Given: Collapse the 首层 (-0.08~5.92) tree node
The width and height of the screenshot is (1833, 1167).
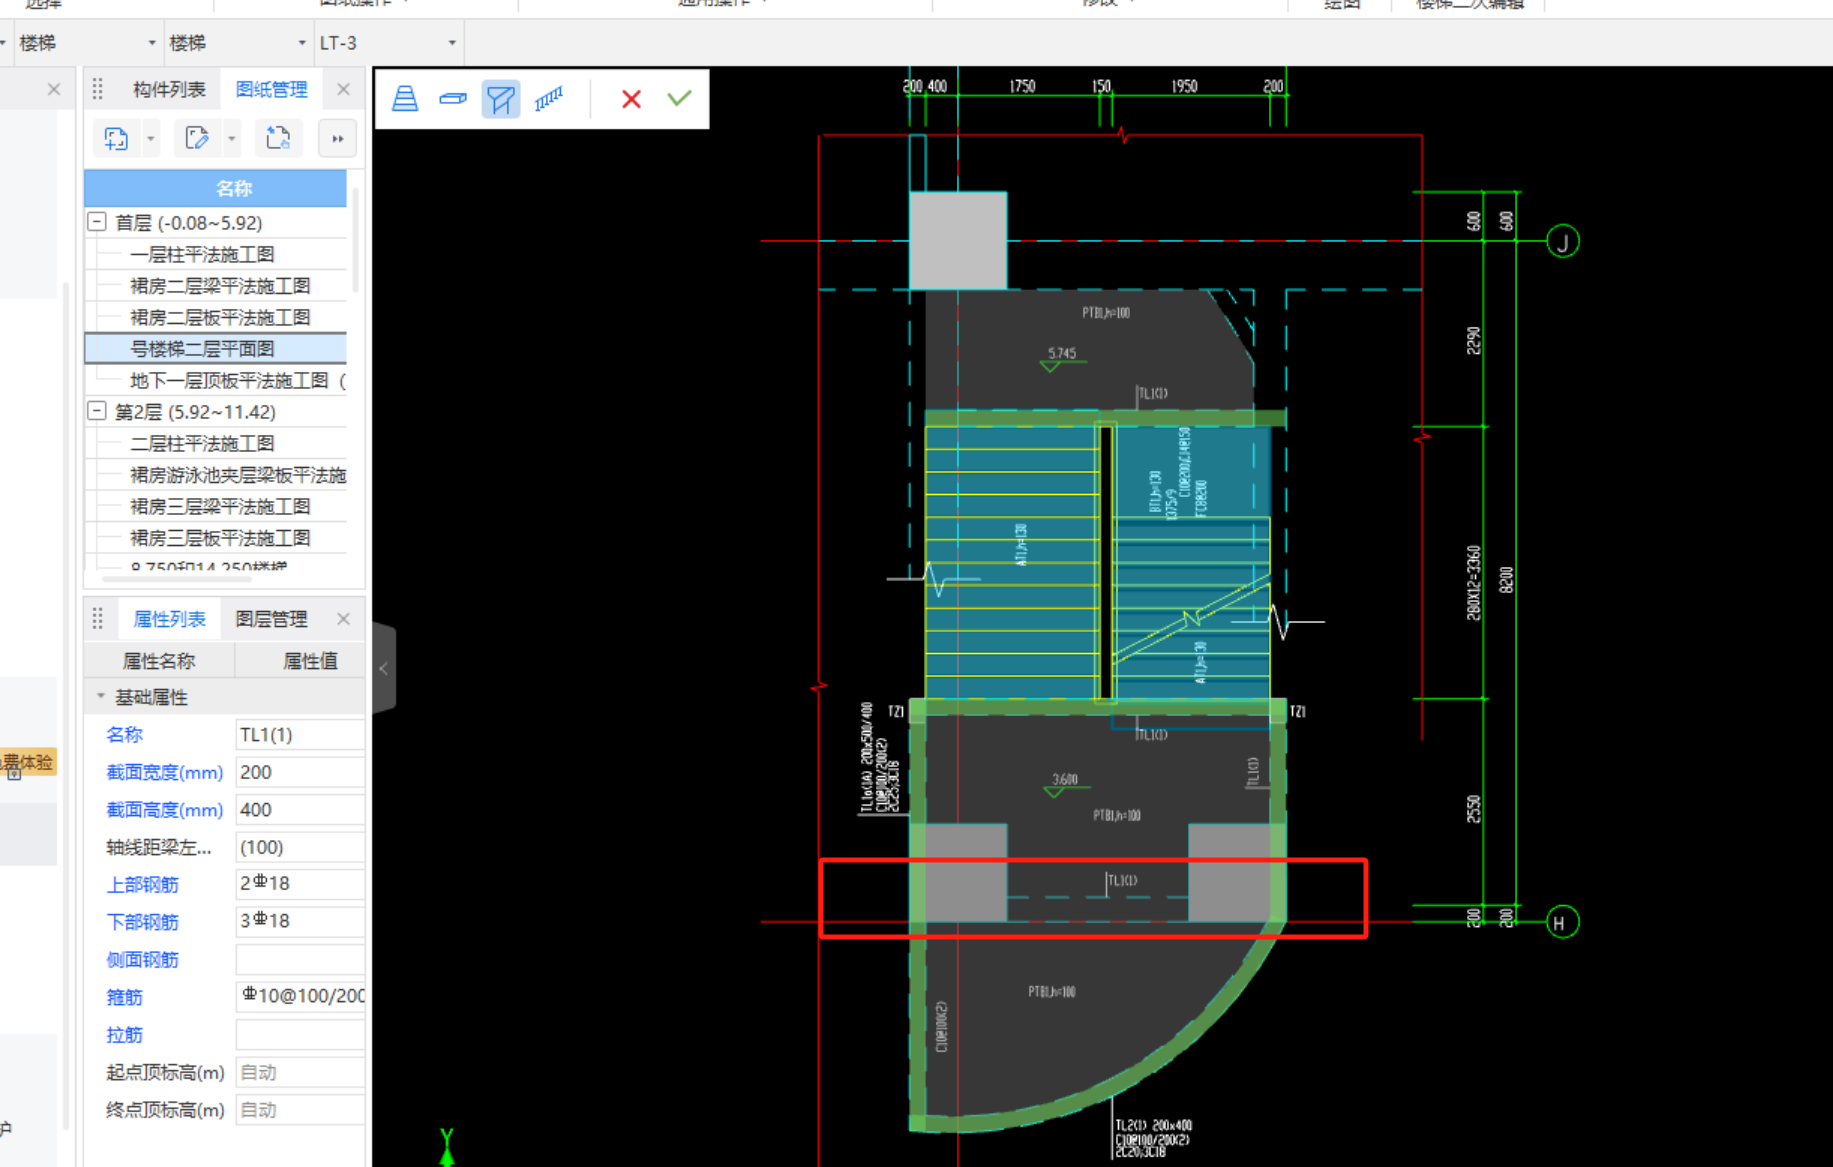Looking at the screenshot, I should tap(97, 222).
